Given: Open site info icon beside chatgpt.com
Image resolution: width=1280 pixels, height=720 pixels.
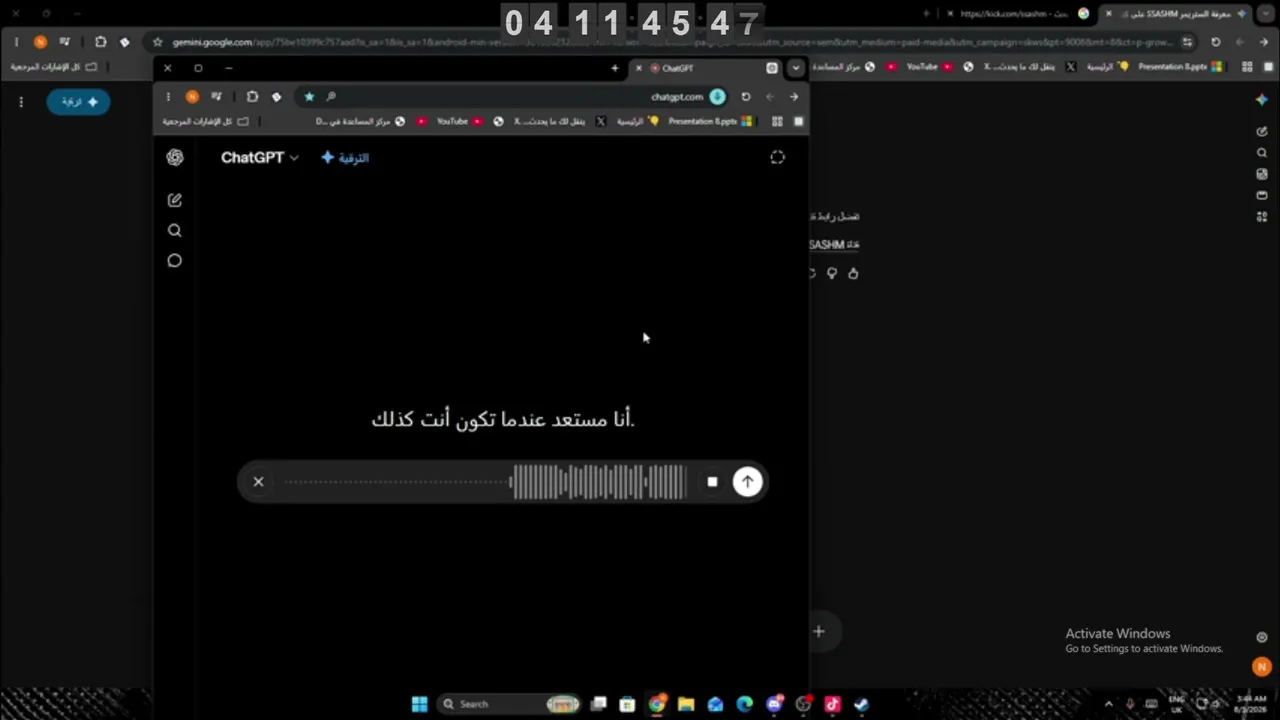Looking at the screenshot, I should 718,97.
